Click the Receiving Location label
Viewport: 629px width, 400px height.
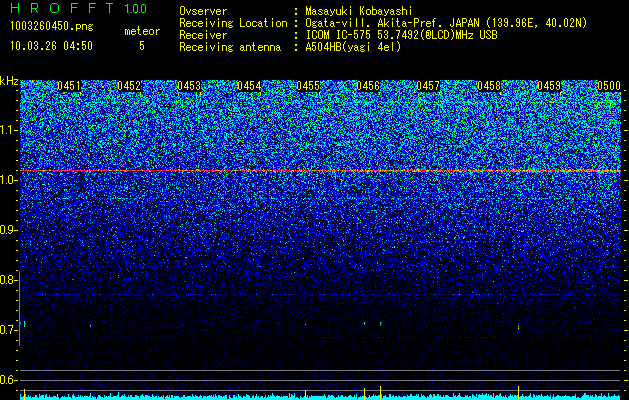[x=233, y=23]
